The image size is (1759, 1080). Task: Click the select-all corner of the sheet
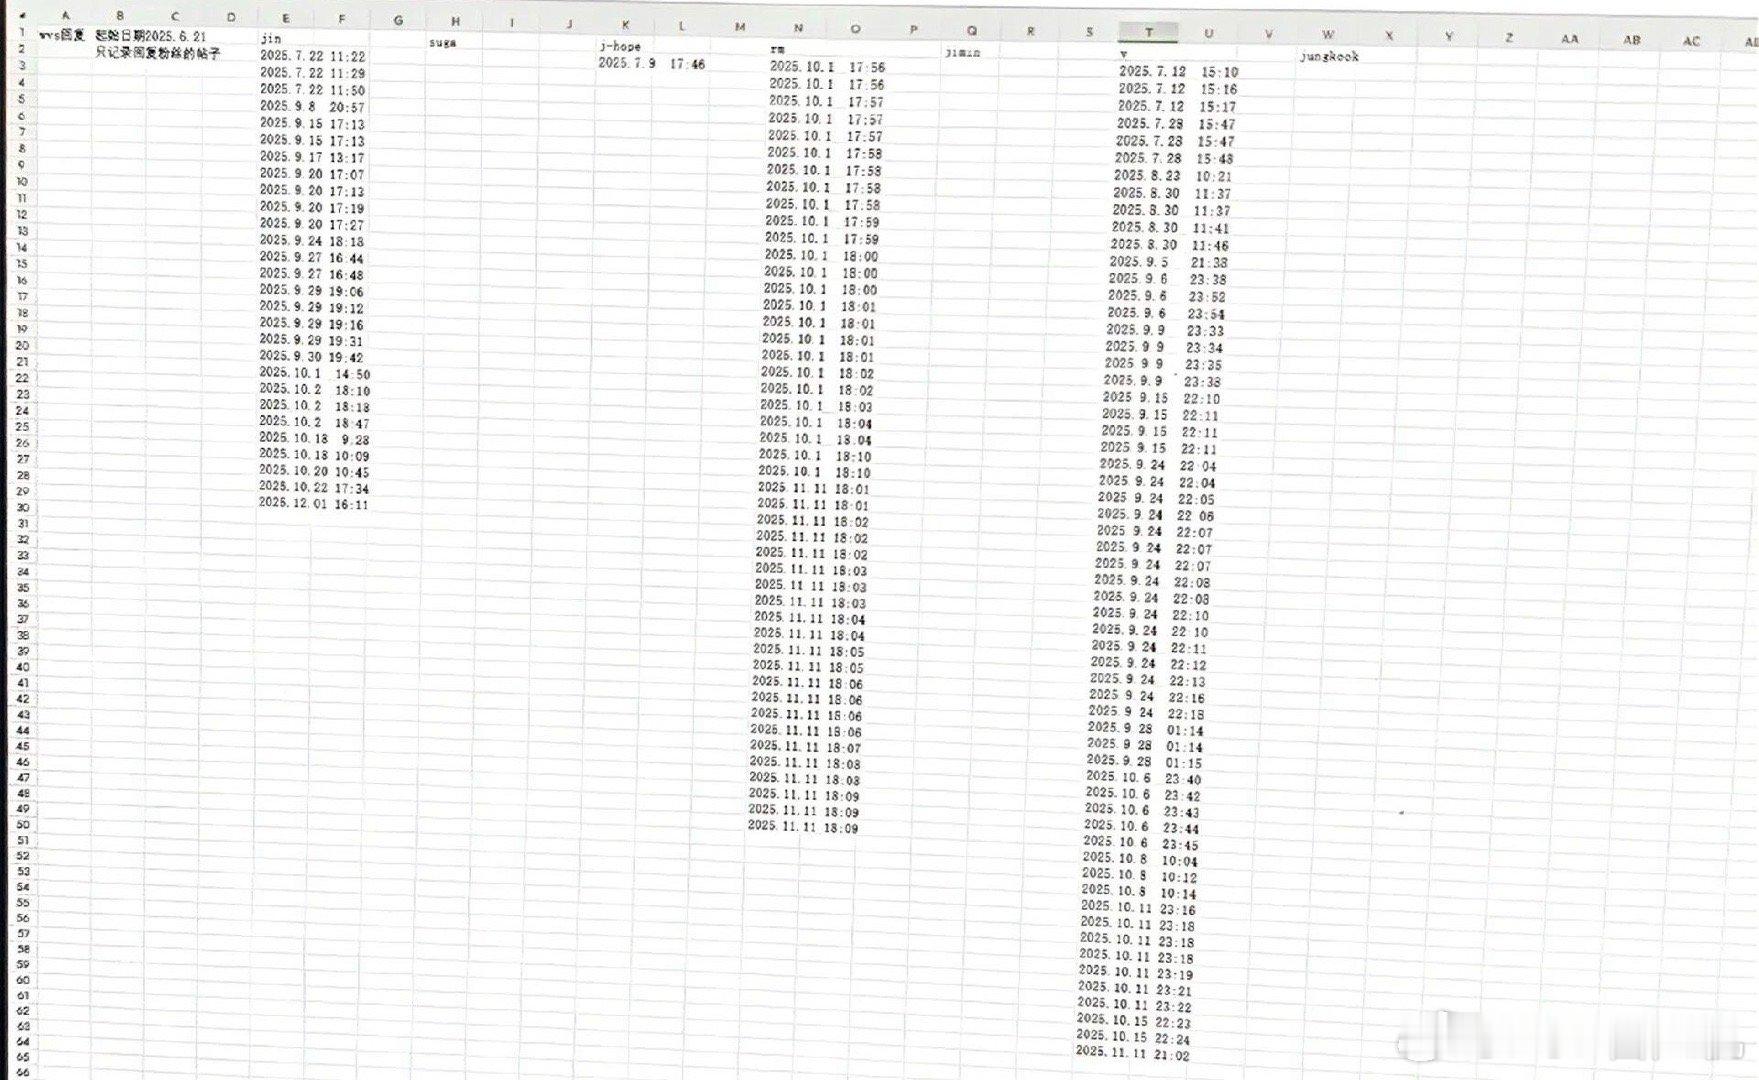click(x=20, y=15)
